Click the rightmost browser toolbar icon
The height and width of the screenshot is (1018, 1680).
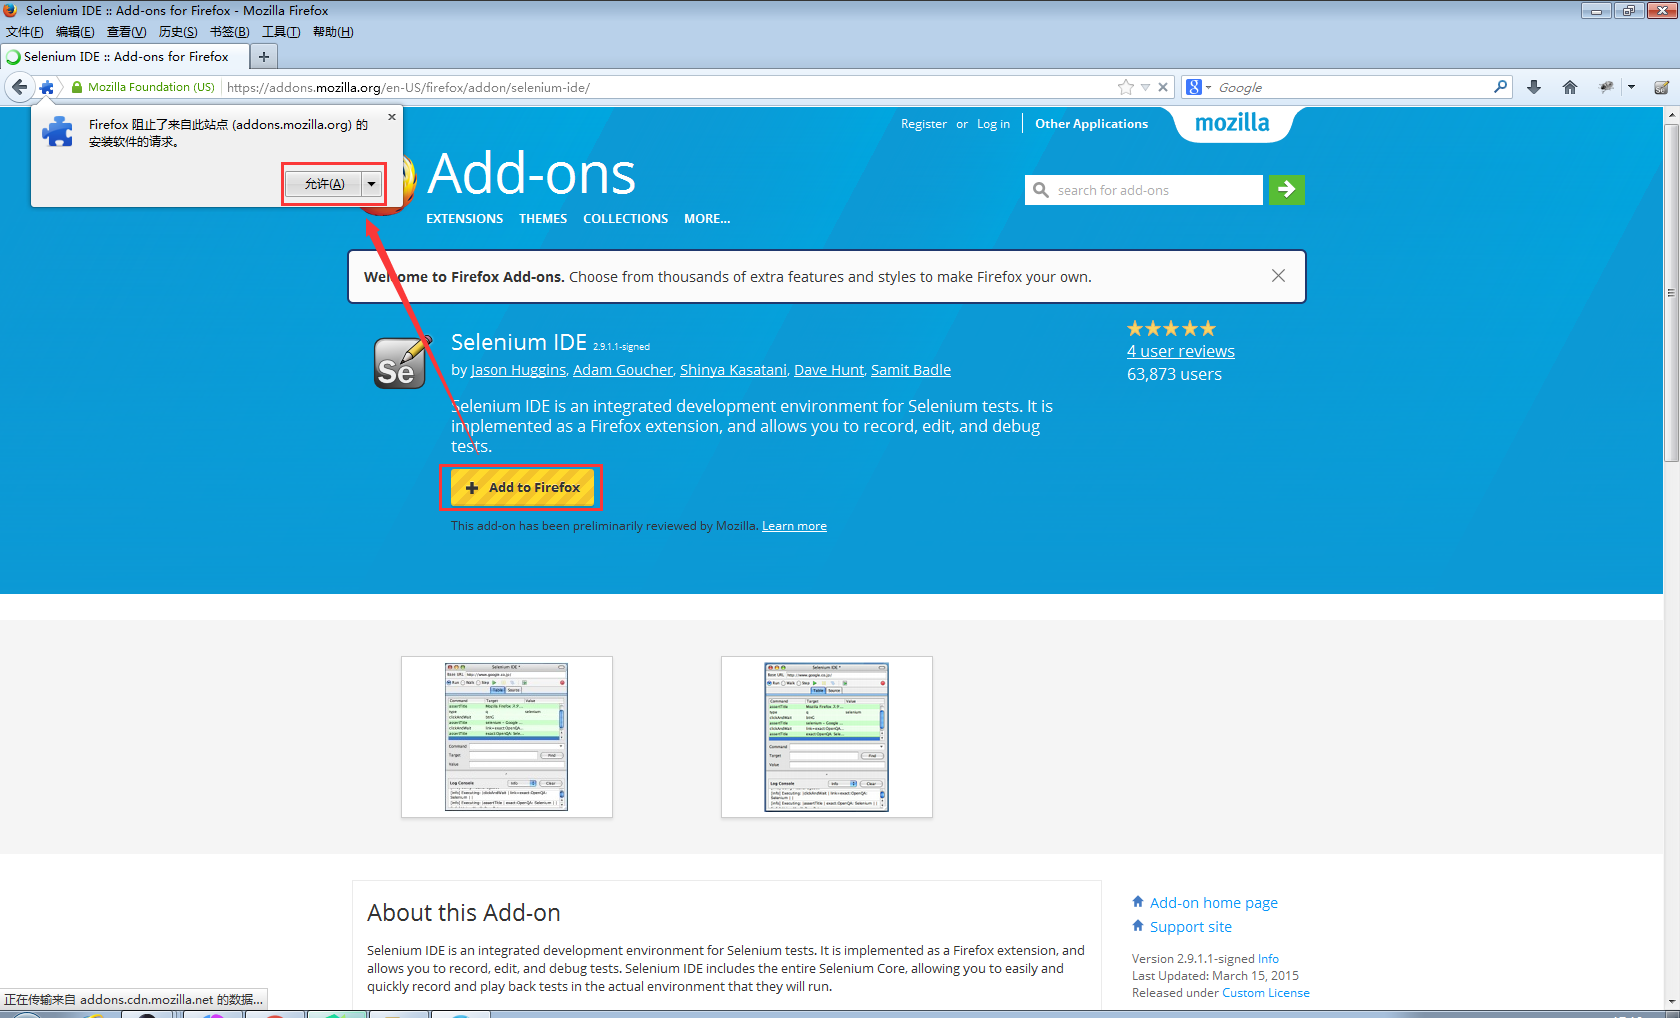coord(1661,87)
